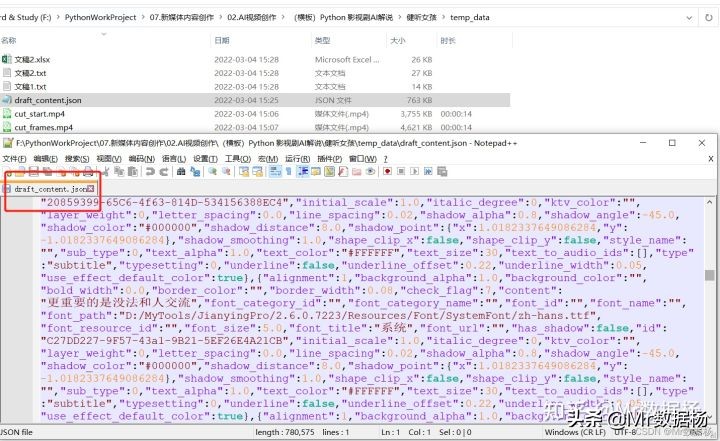Redo the edit via toolbar arrow
The image size is (720, 441).
pyautogui.click(x=164, y=171)
